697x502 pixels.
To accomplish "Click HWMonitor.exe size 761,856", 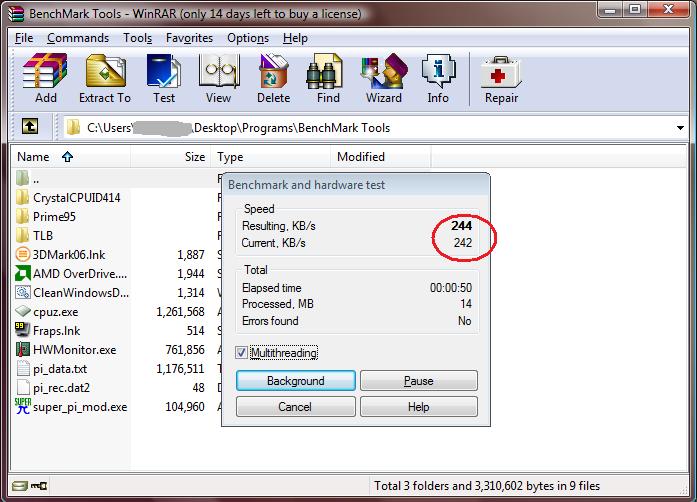I will 185,349.
